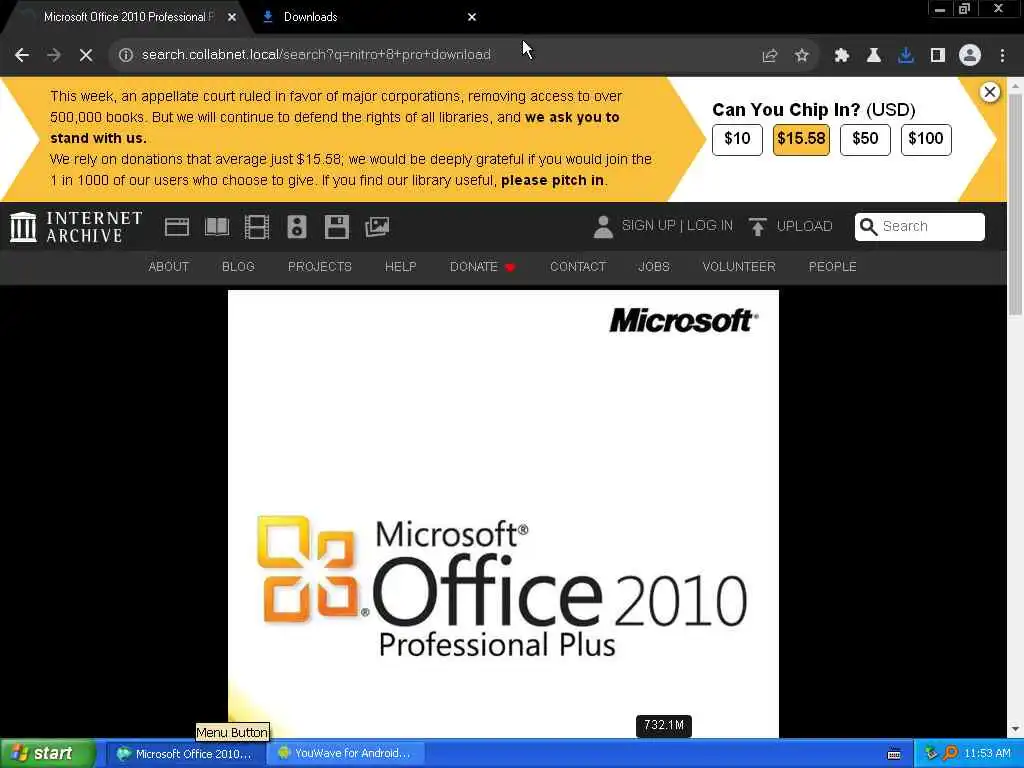The width and height of the screenshot is (1024, 768).
Task: Open the Chrome three-dot menu
Action: click(x=1002, y=56)
